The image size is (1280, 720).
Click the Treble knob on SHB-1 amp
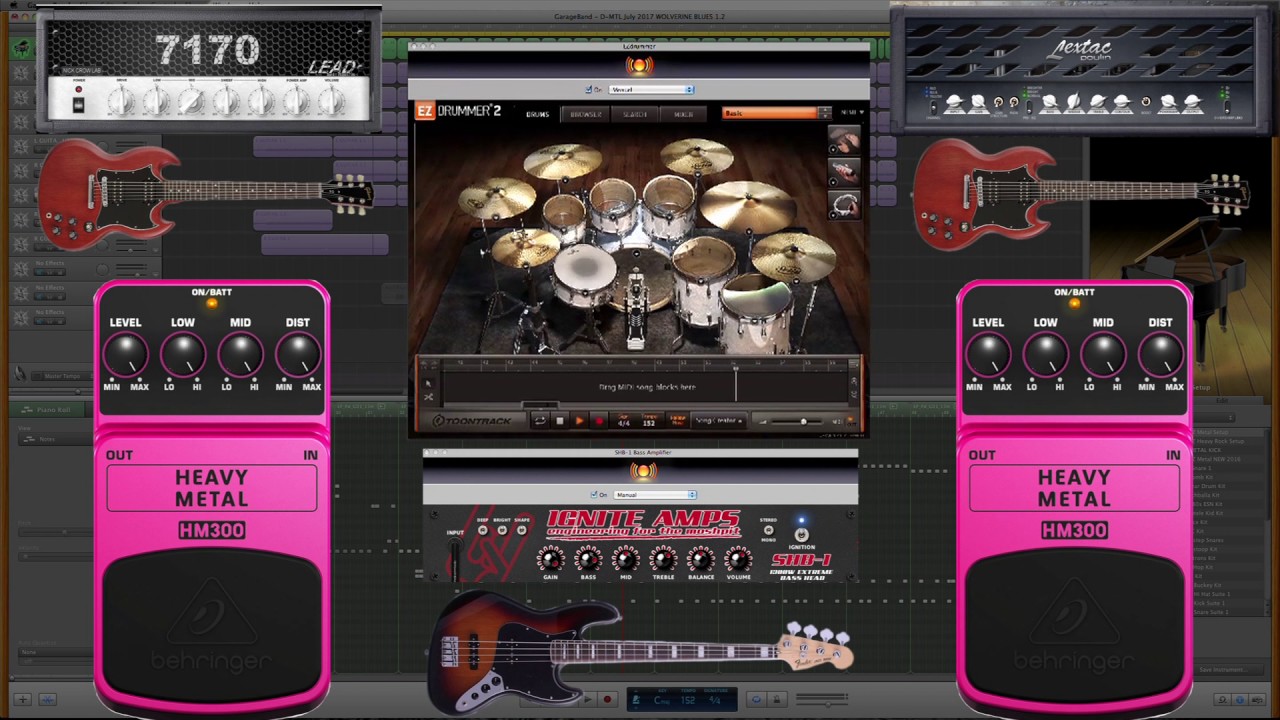pos(664,559)
